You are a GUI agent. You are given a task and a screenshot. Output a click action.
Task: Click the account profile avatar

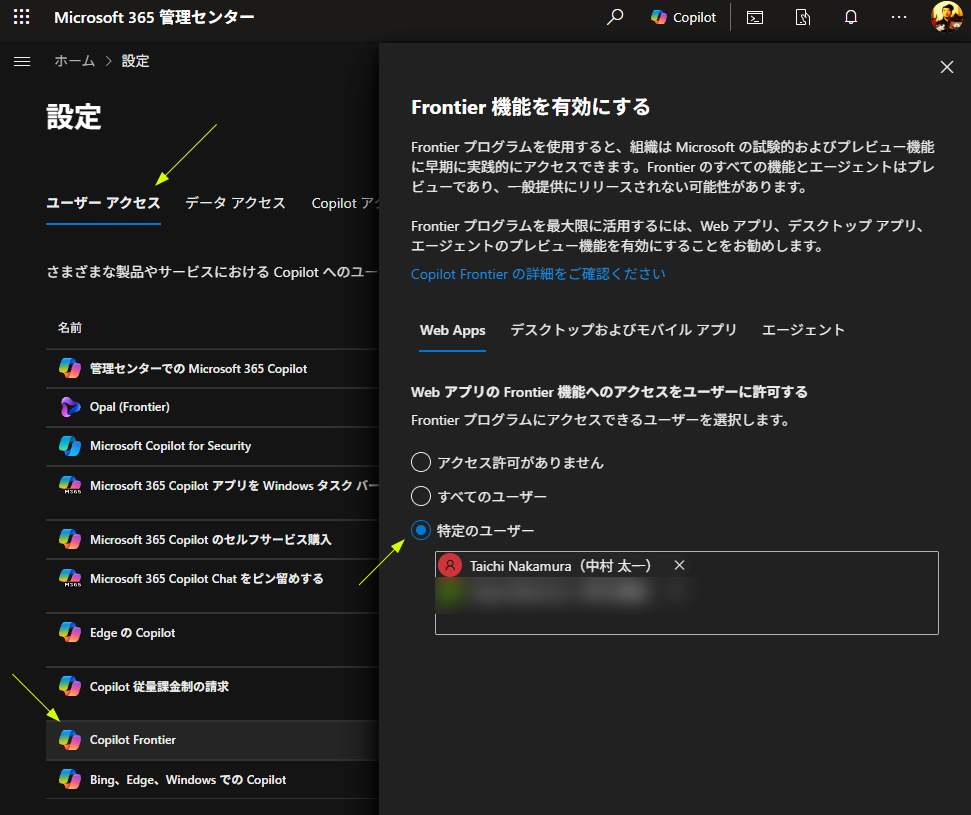pos(946,17)
